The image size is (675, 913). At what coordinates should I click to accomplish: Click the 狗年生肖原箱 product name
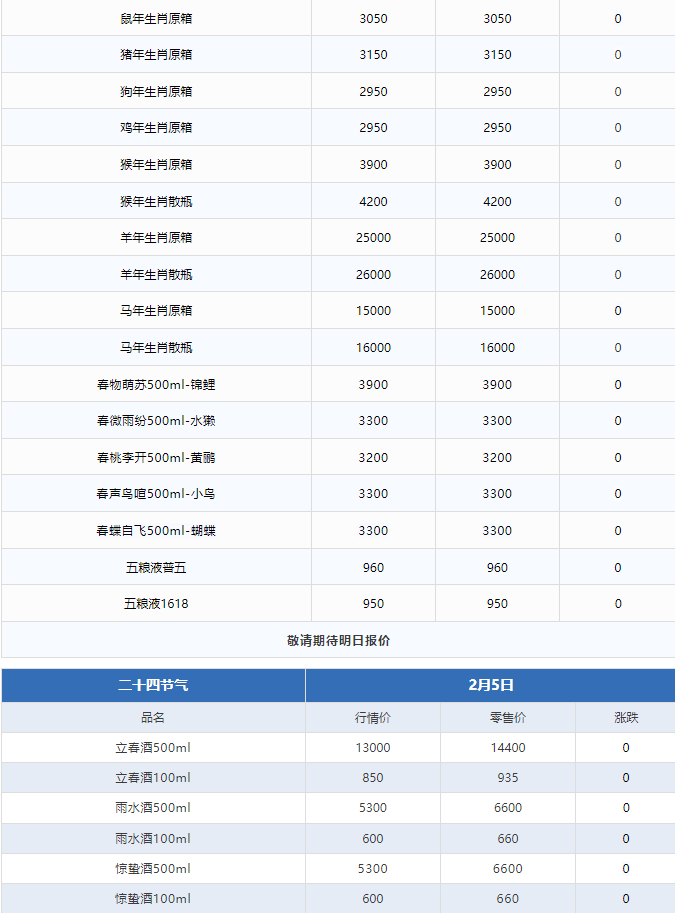(x=156, y=91)
